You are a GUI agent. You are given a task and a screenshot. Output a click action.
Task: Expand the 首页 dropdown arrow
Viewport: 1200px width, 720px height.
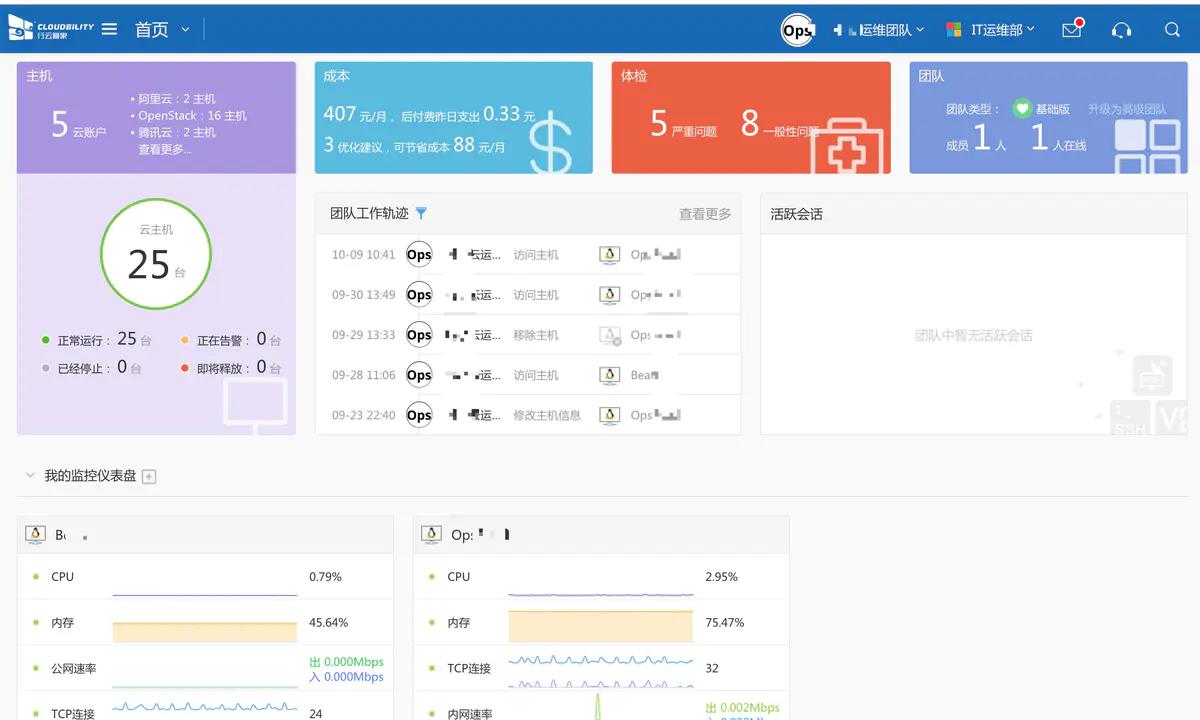[x=185, y=30]
